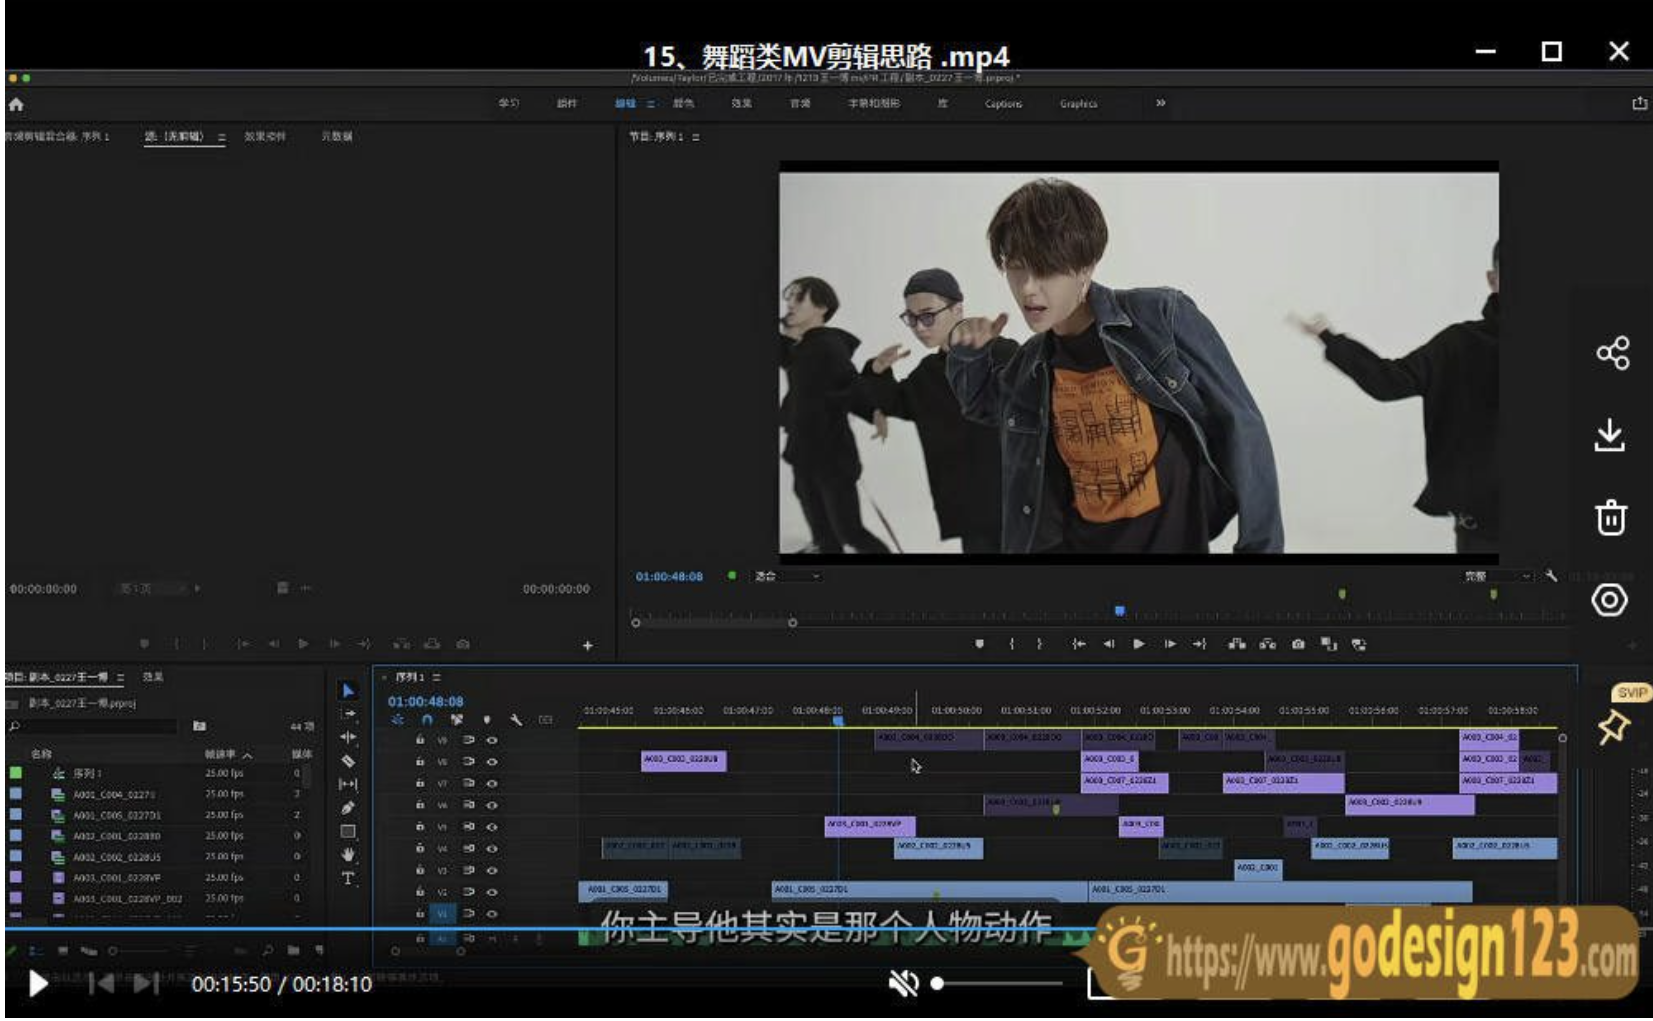This screenshot has height=1021, width=1653.
Task: Switch to 组件 workspace
Action: pos(567,103)
